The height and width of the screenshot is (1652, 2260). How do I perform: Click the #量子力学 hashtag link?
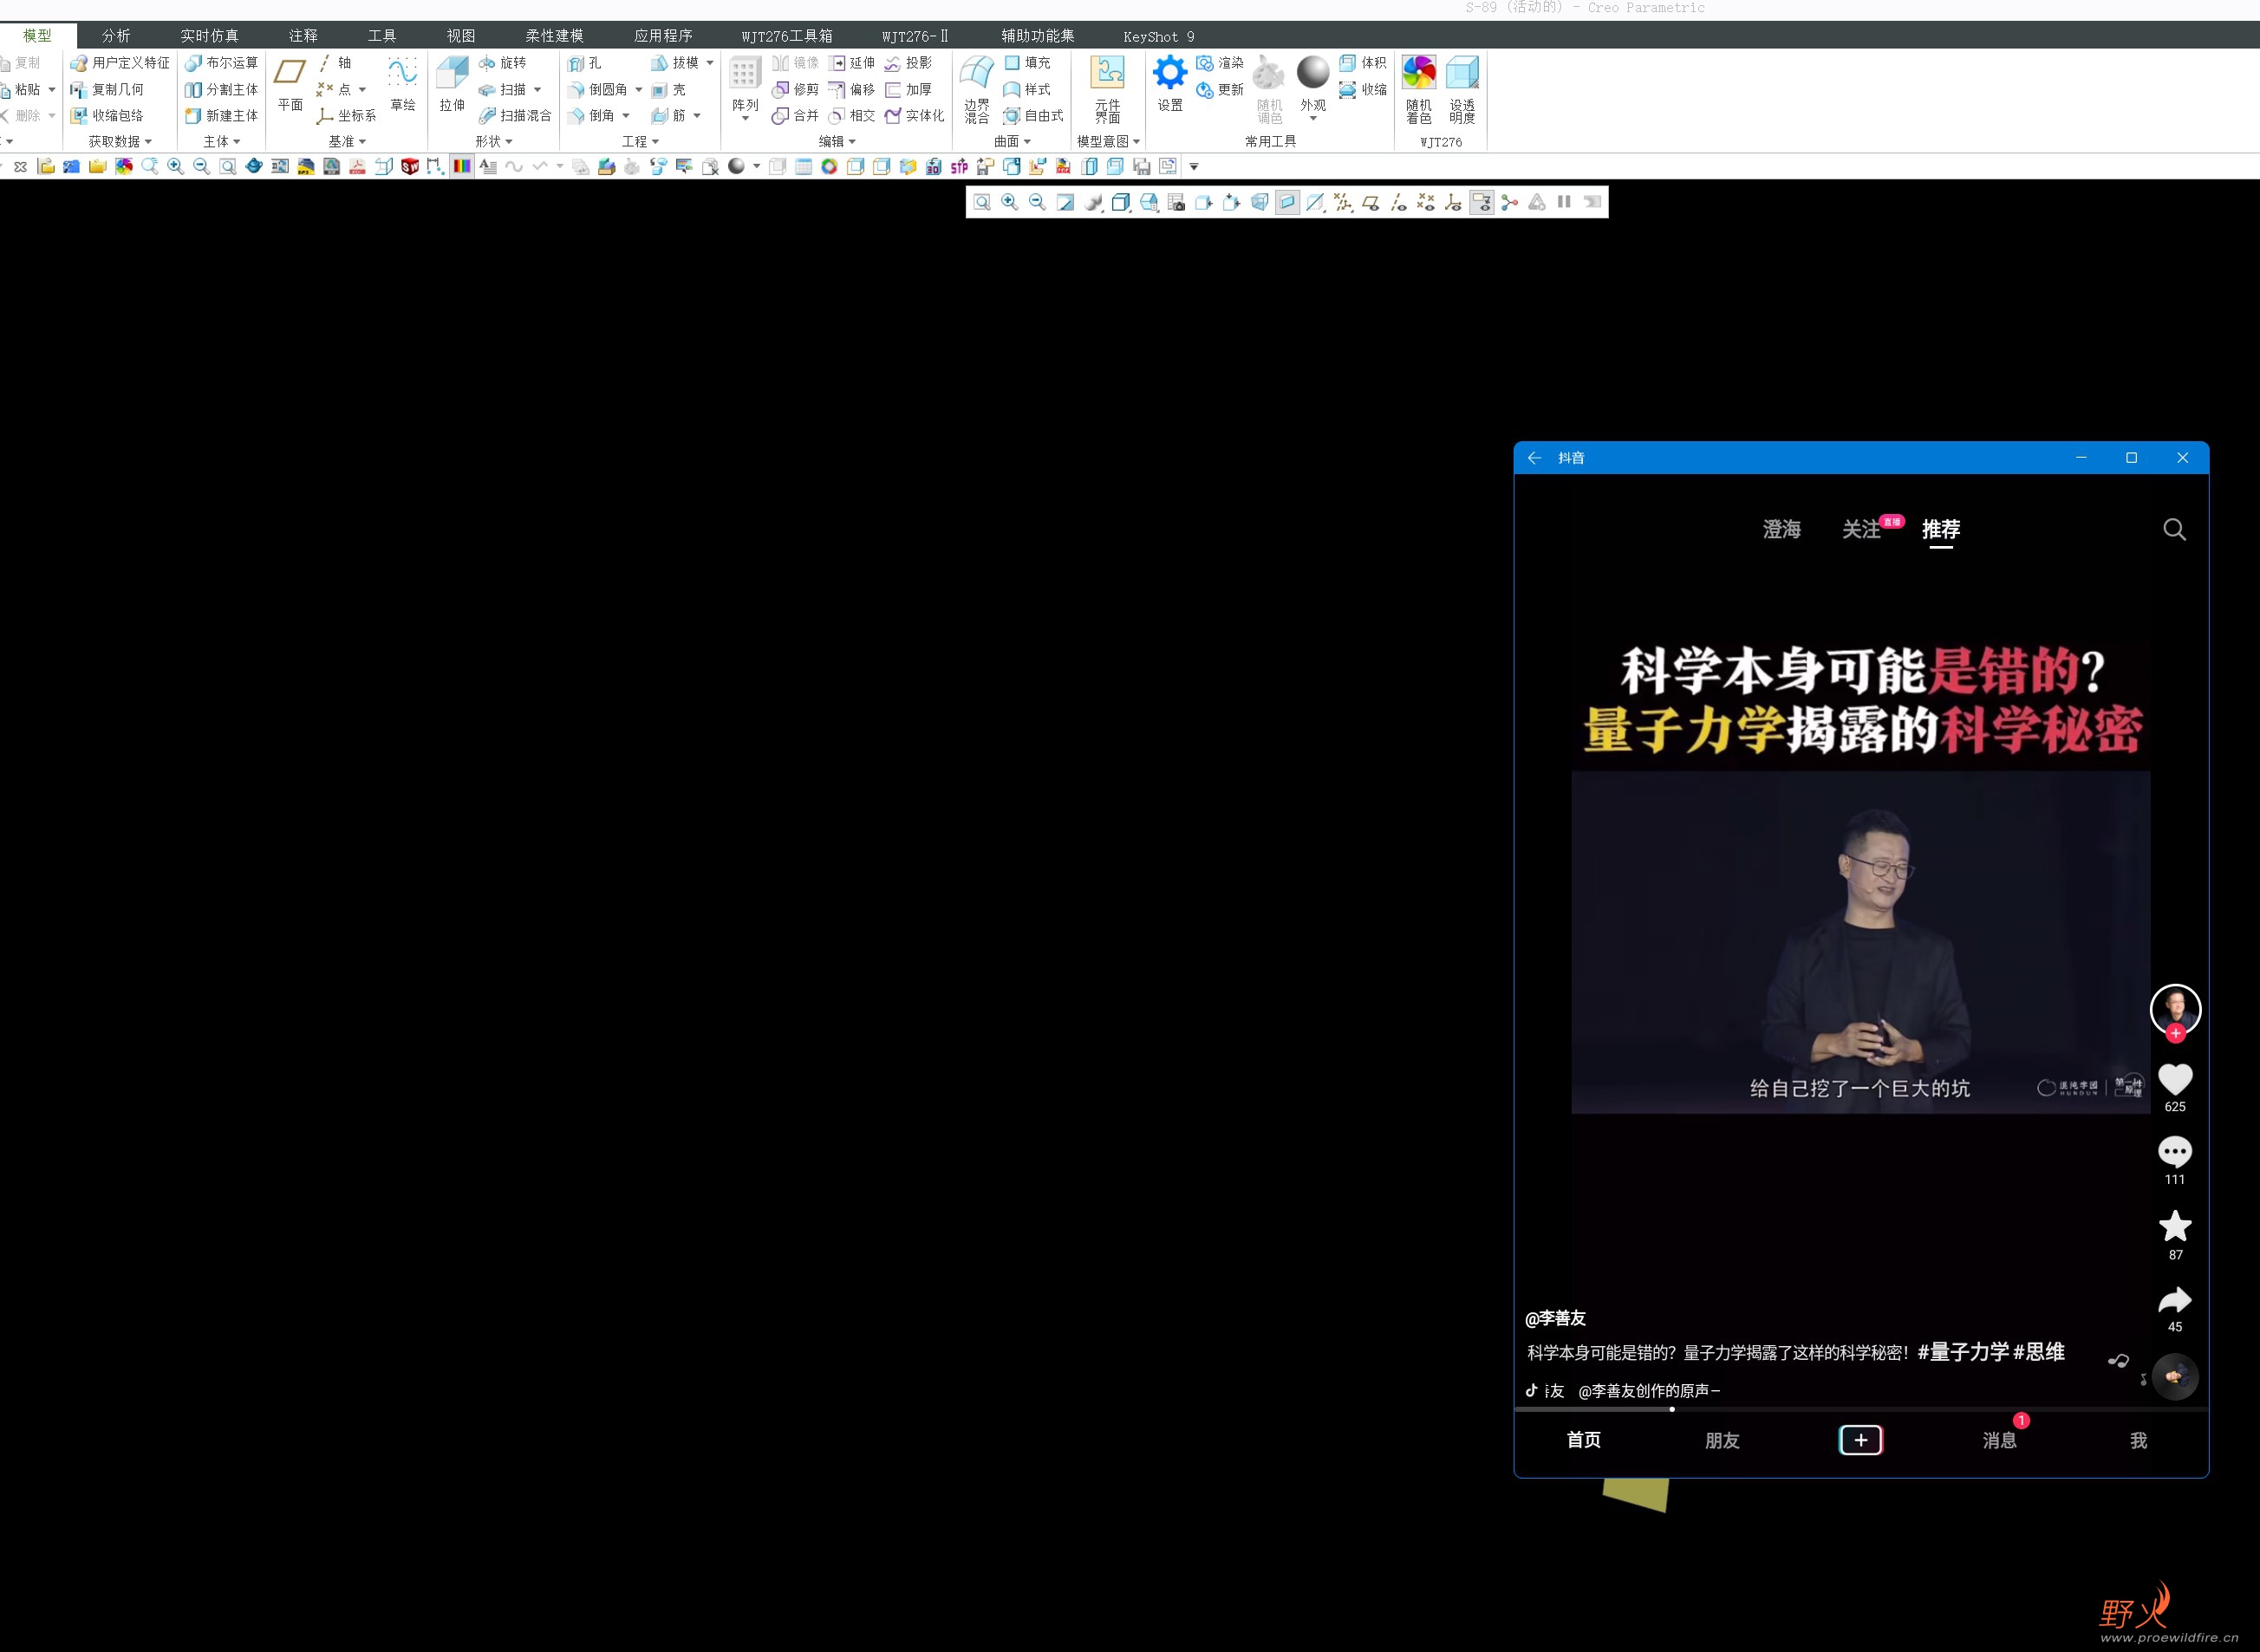pos(1963,1352)
